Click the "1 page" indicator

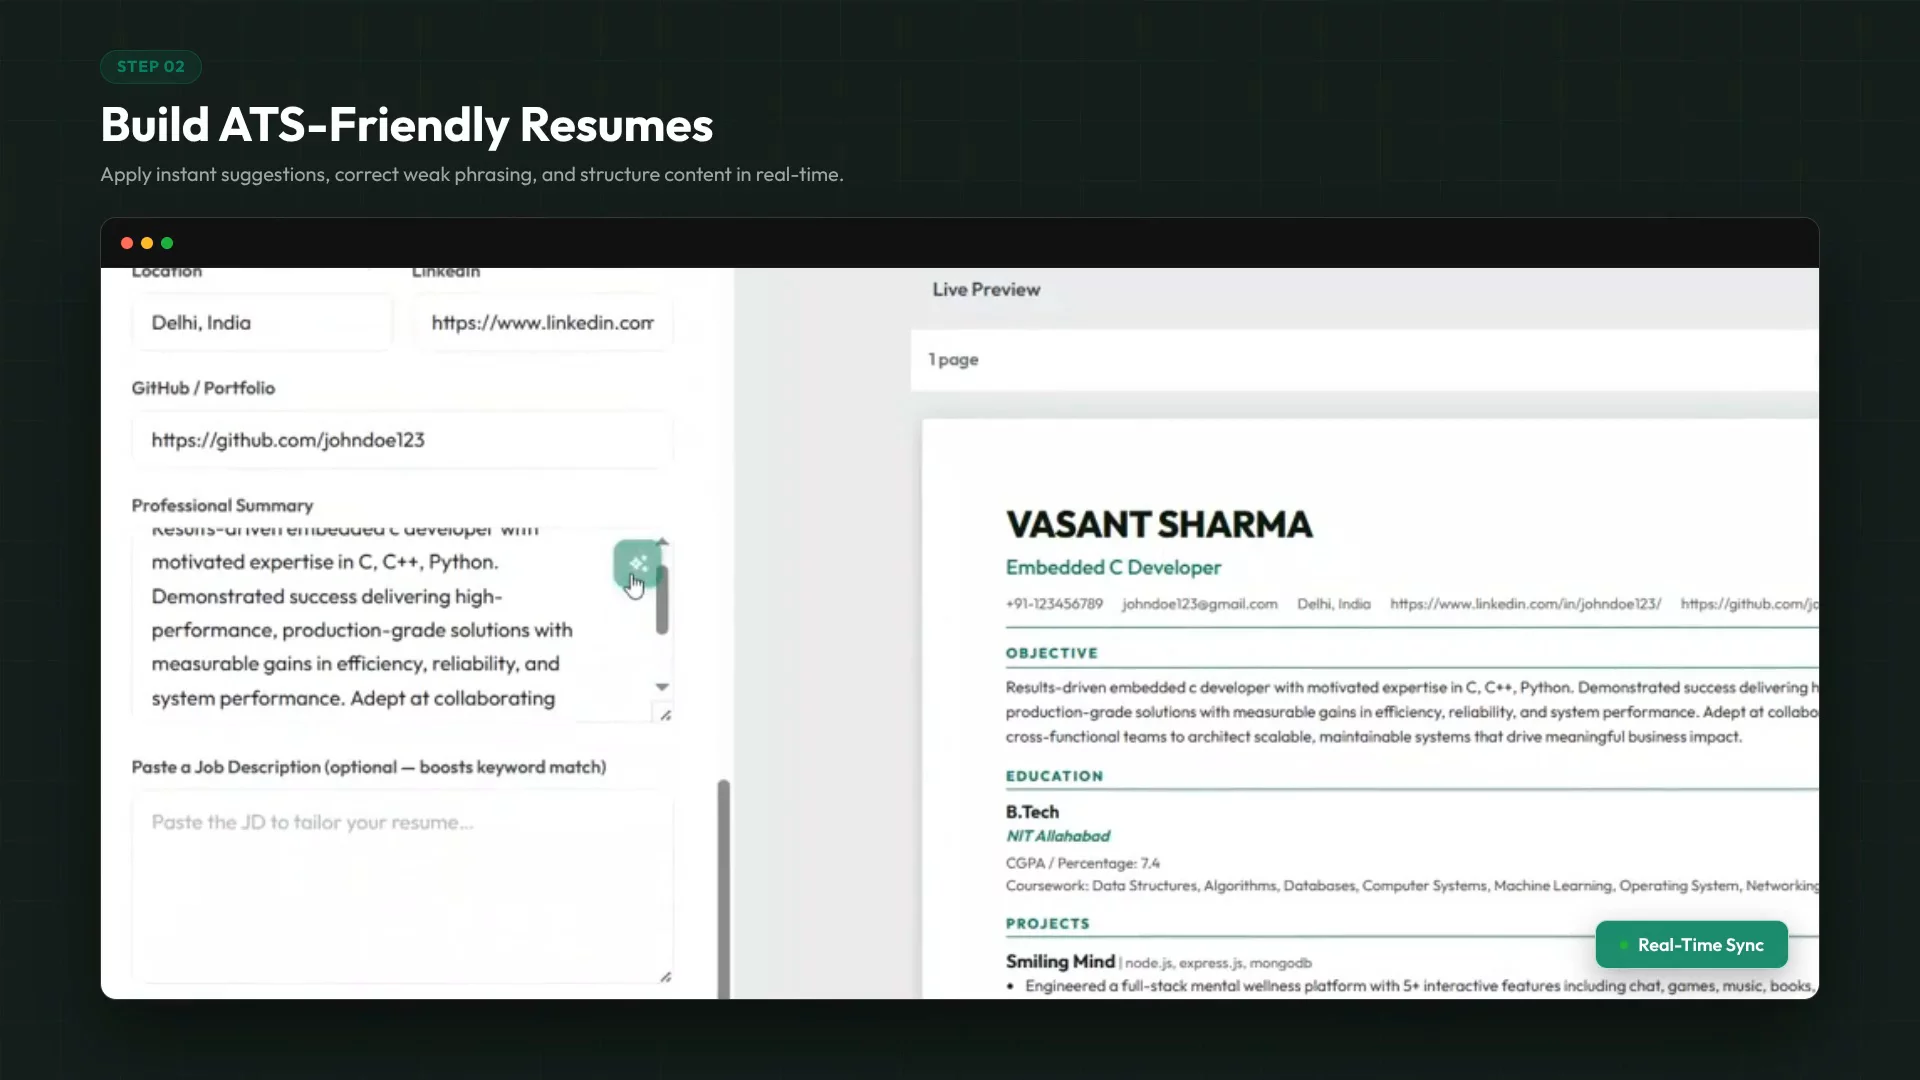coord(953,360)
